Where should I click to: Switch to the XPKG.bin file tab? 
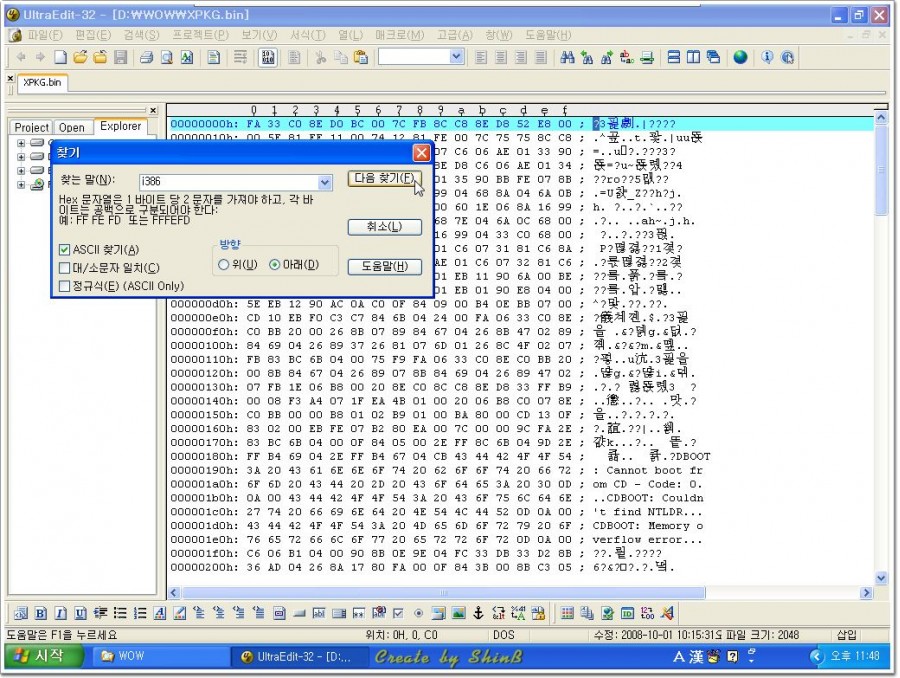coord(42,83)
